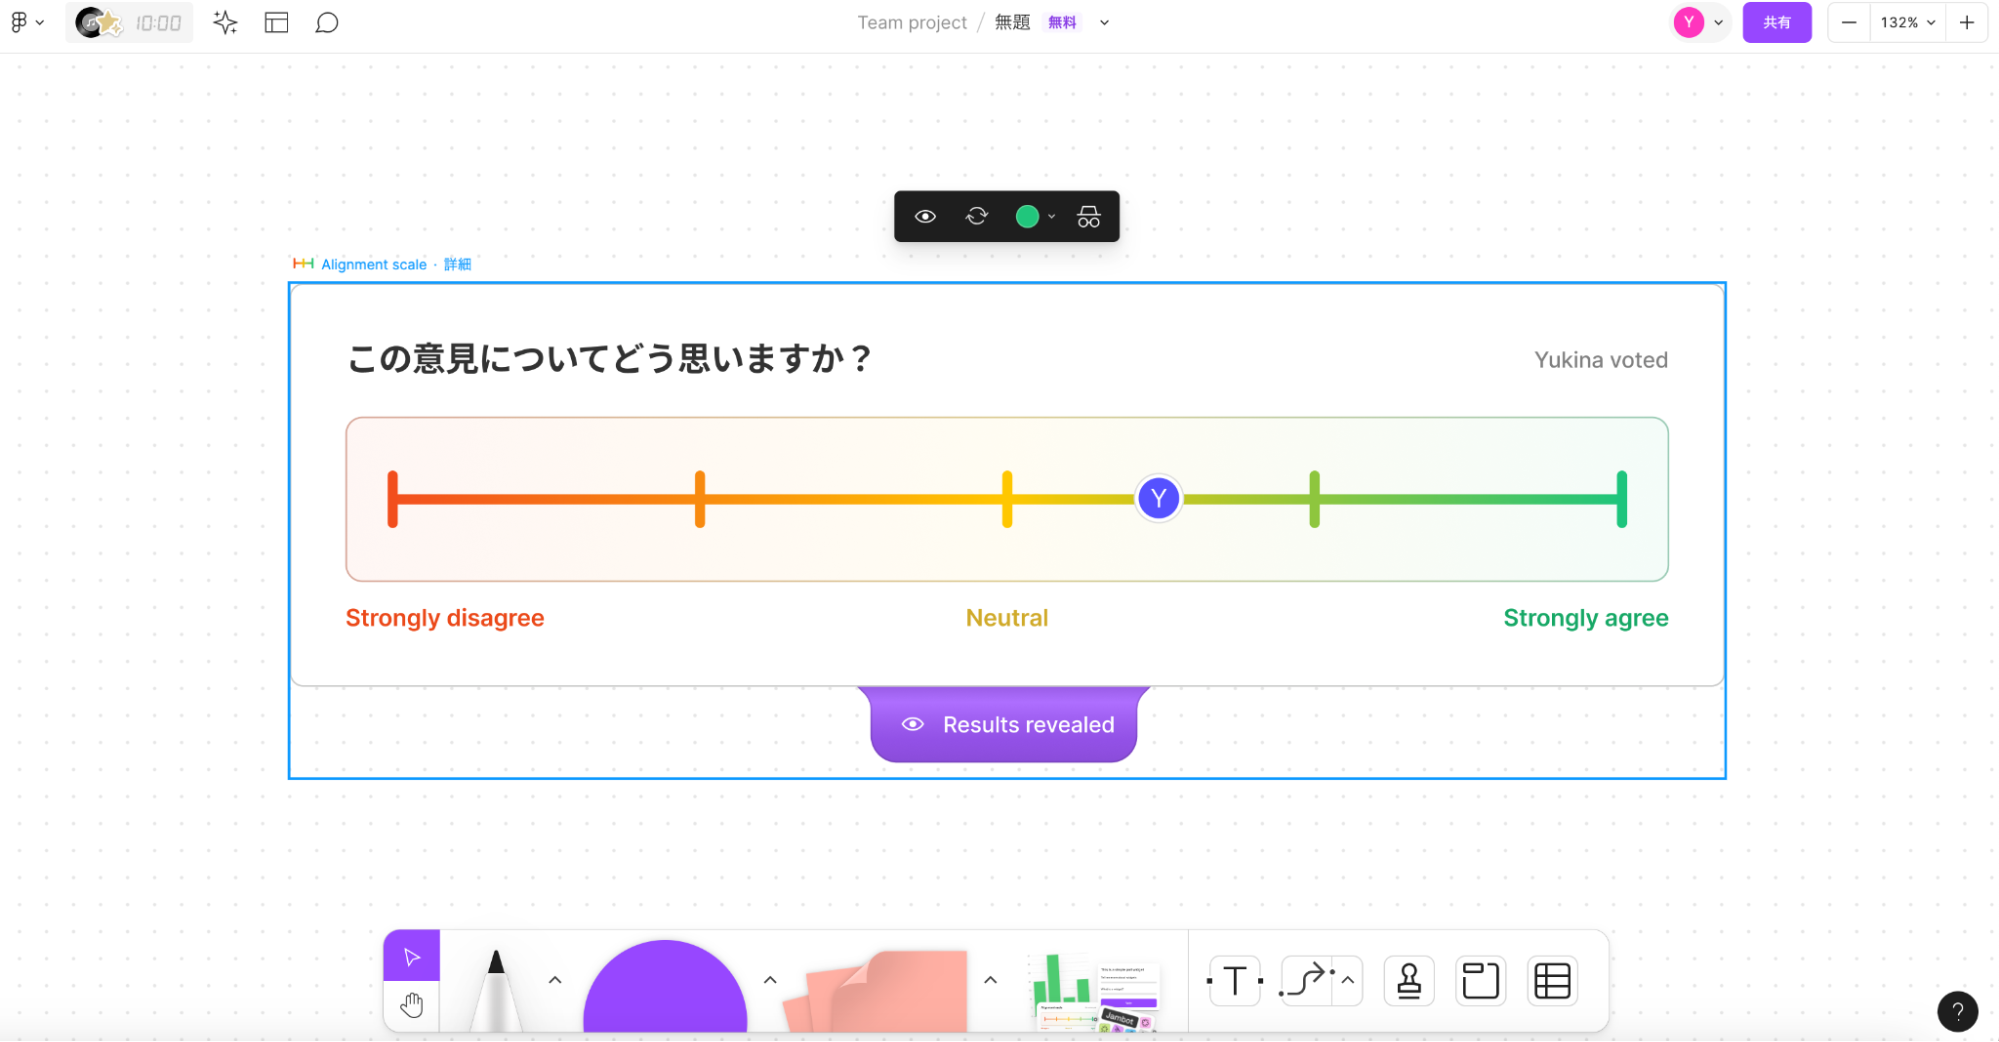Select the purple circle shape tool
This screenshot has height=1042, width=1999.
(x=665, y=988)
